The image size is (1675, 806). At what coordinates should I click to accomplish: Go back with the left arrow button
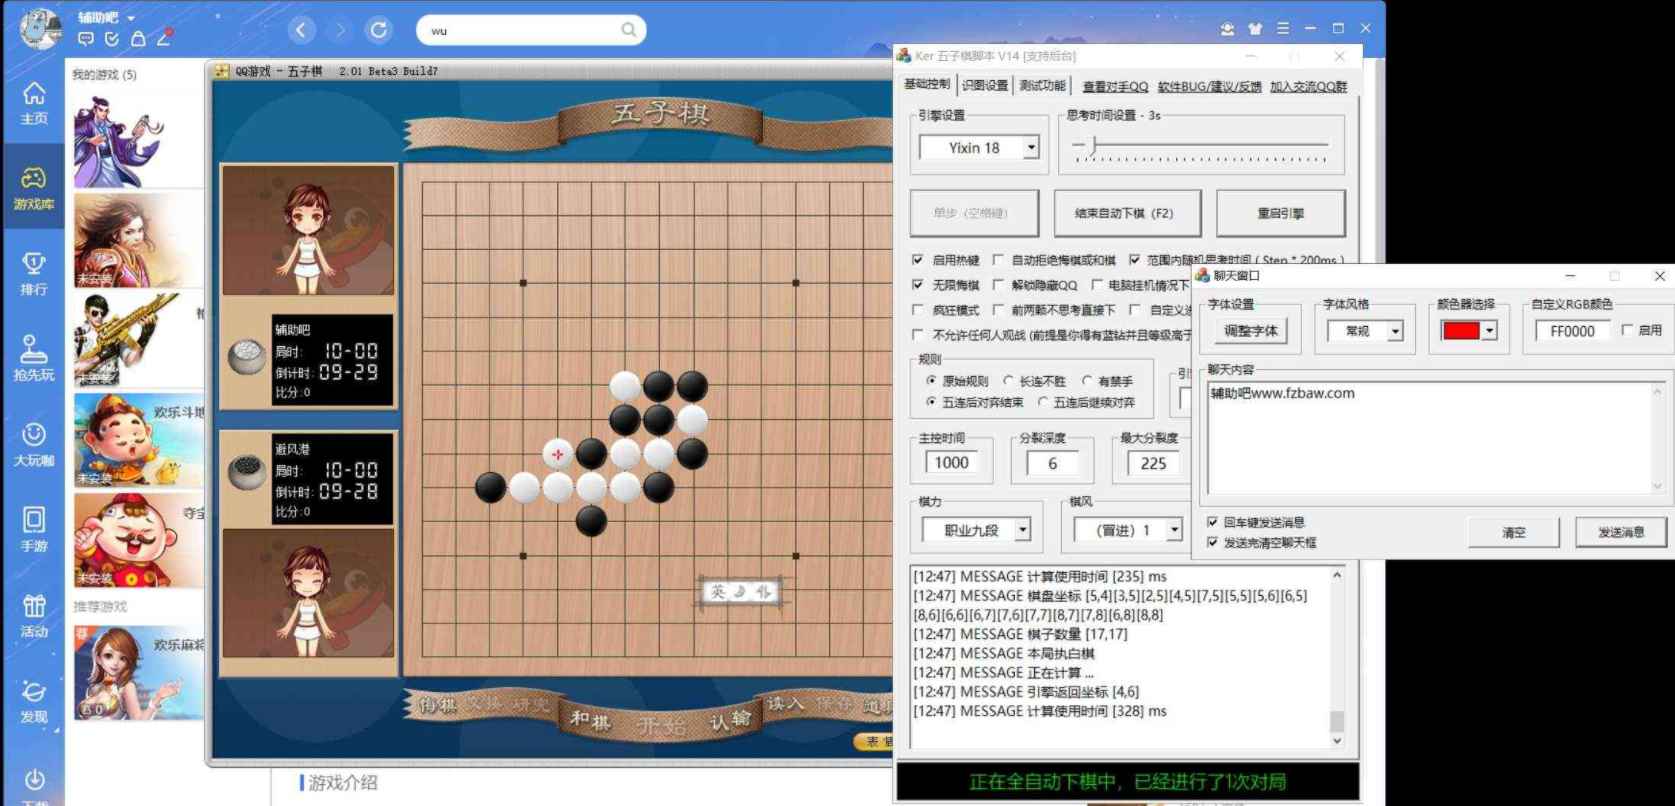[x=302, y=30]
